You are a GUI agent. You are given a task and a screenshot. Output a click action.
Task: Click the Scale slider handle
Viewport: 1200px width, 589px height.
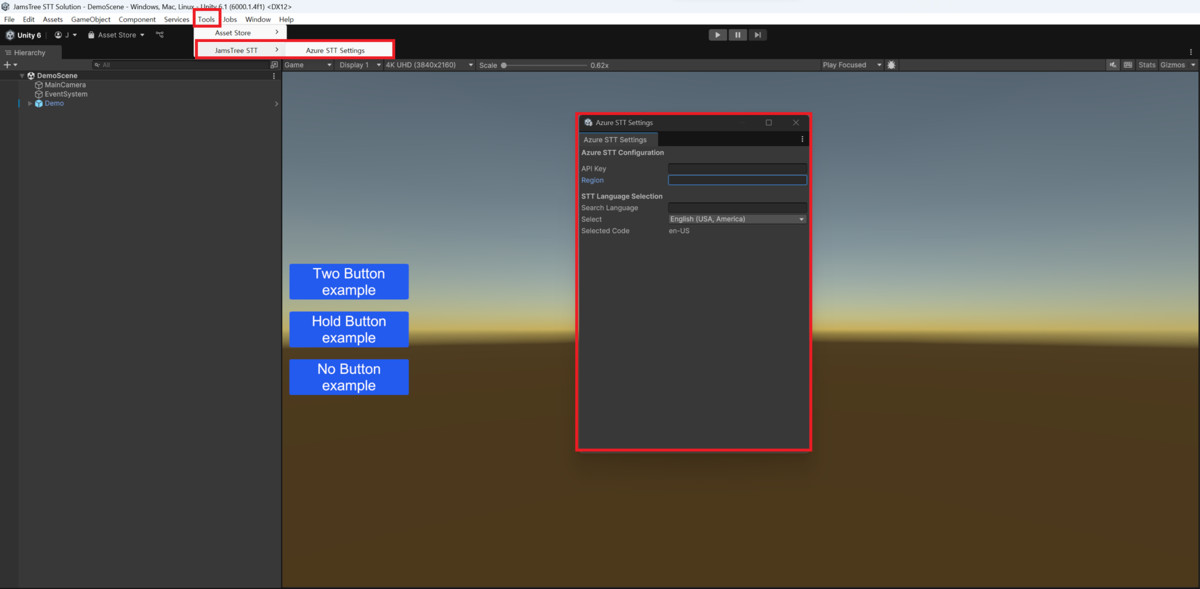(504, 65)
